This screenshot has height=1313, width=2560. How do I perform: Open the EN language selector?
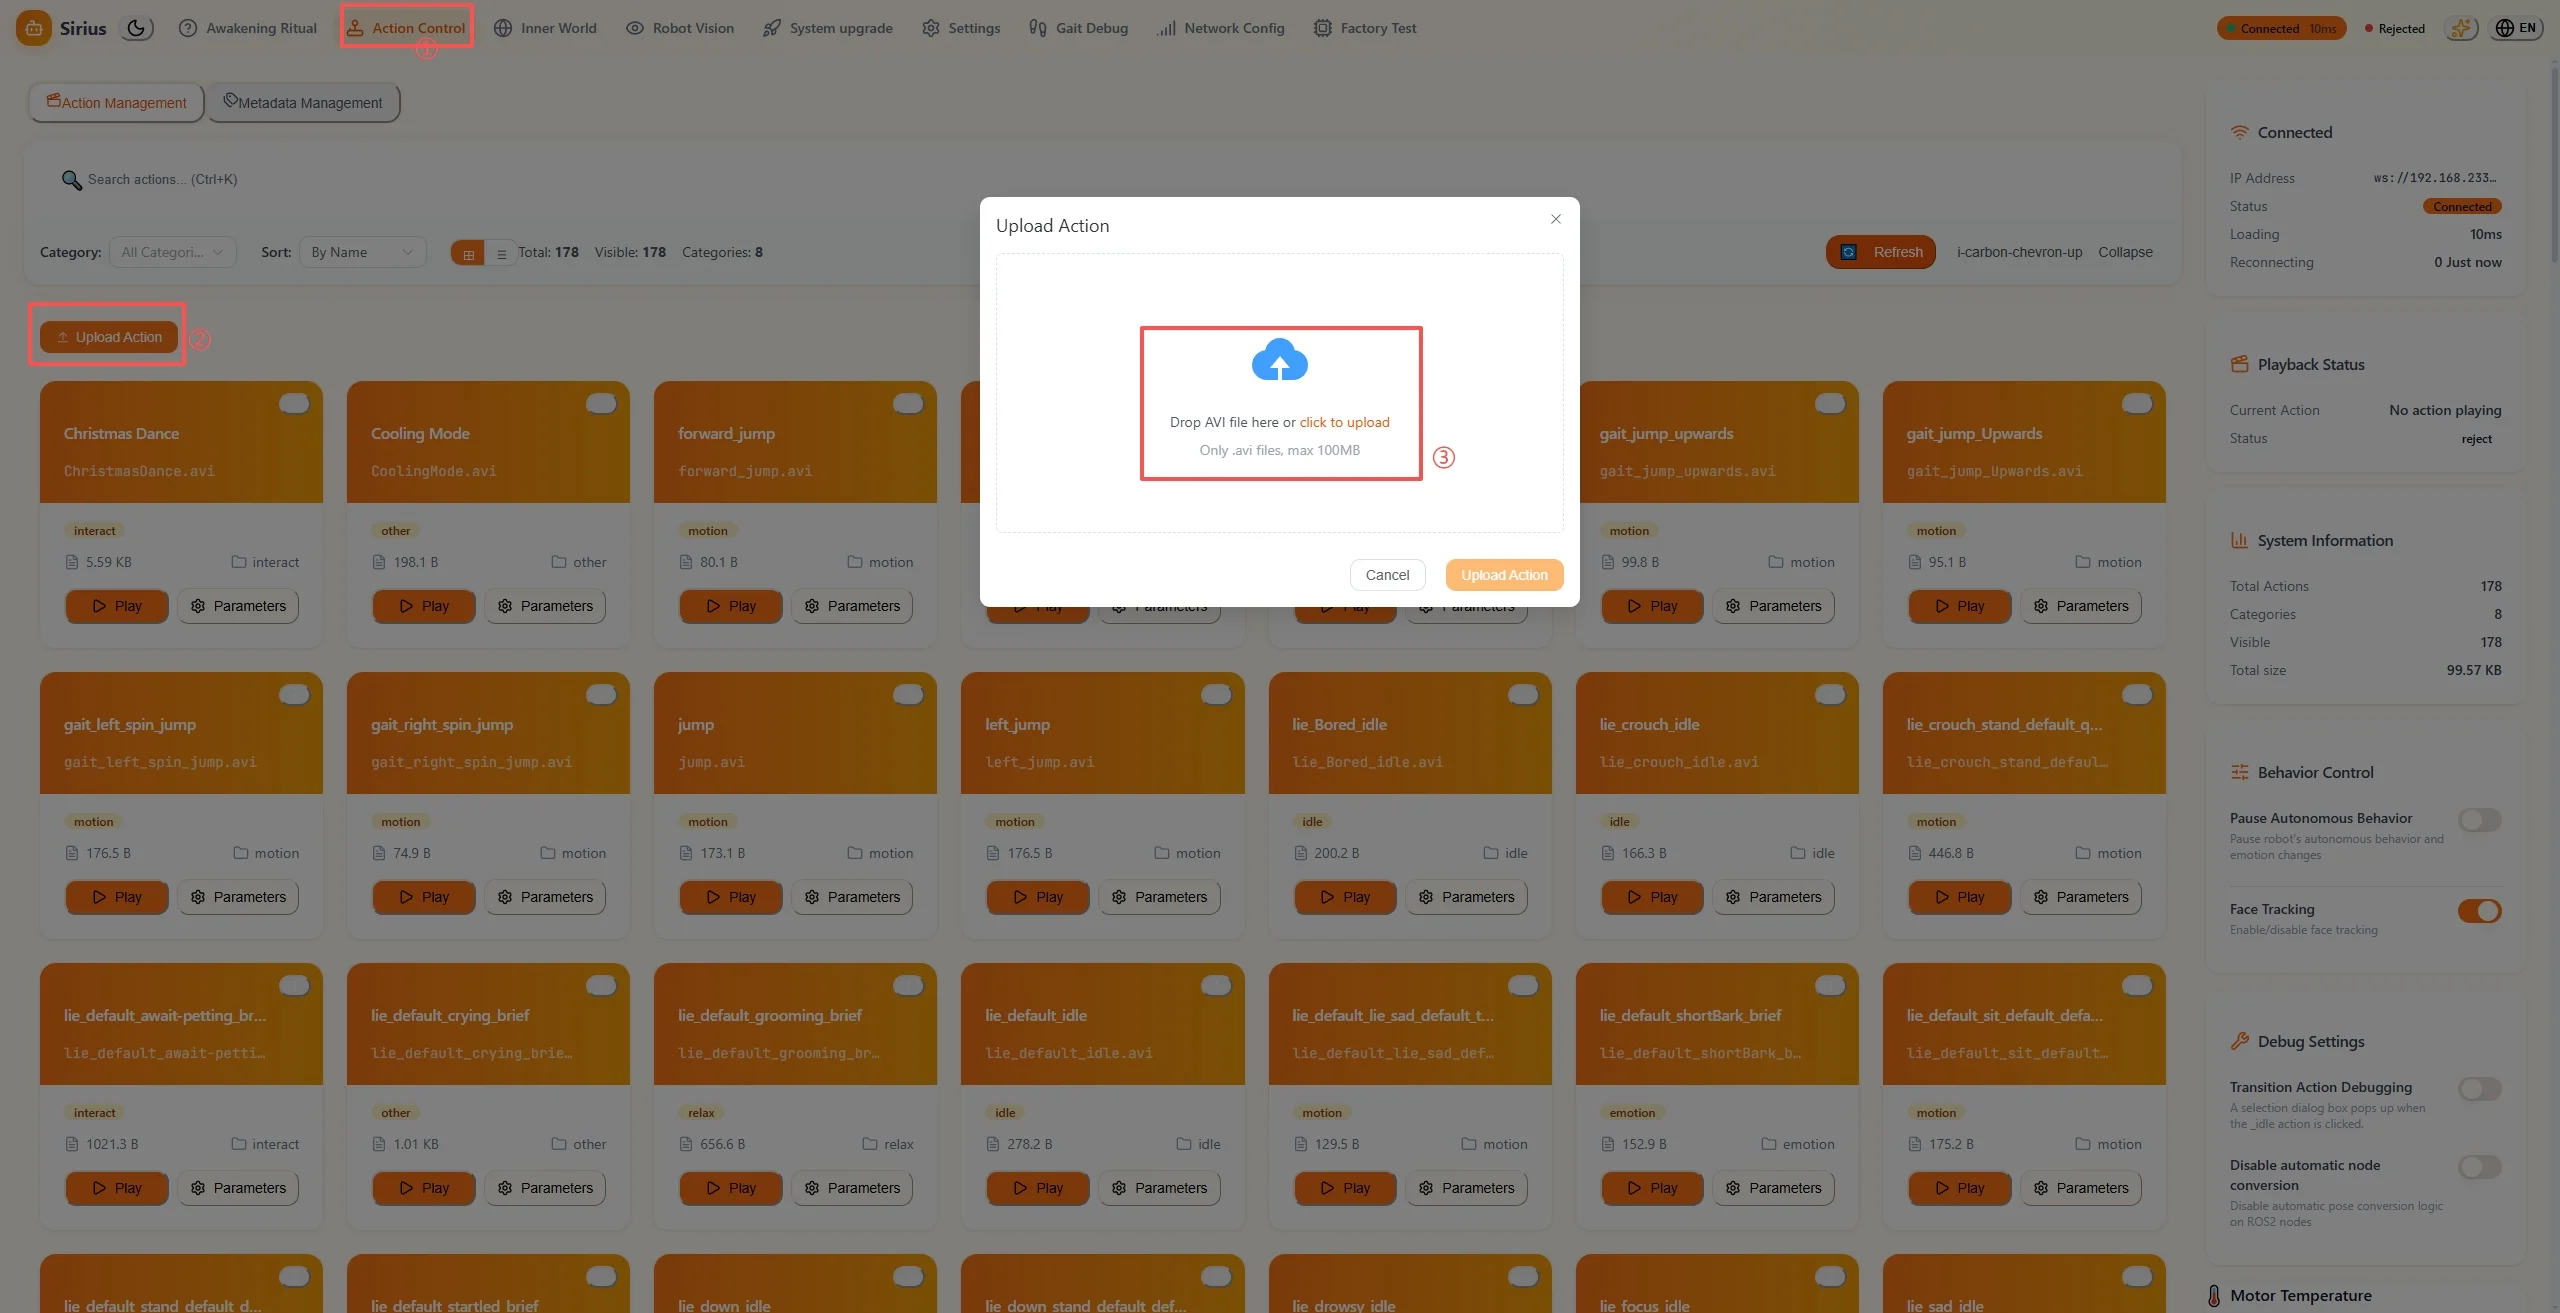click(2515, 28)
